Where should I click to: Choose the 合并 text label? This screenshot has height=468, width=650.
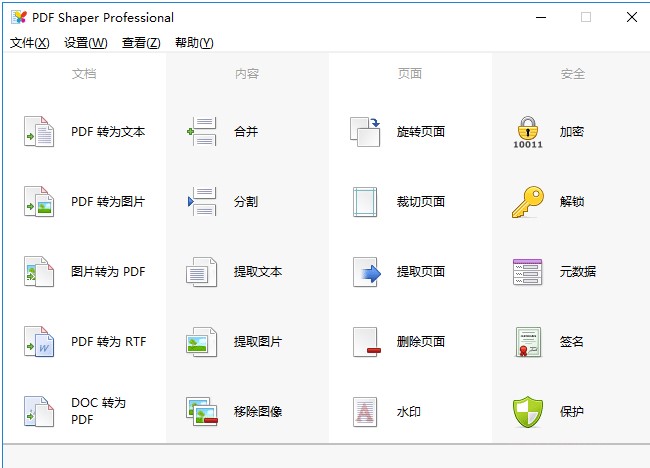[x=246, y=131]
